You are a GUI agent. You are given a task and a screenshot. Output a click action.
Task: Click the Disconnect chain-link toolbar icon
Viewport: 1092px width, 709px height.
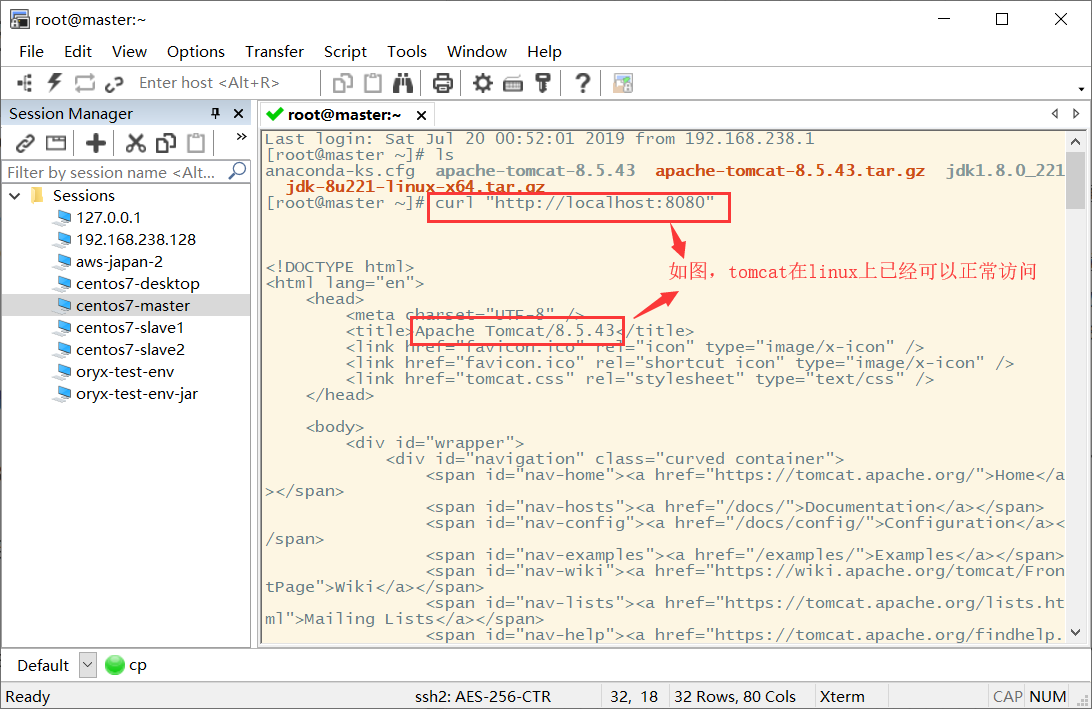tap(114, 84)
